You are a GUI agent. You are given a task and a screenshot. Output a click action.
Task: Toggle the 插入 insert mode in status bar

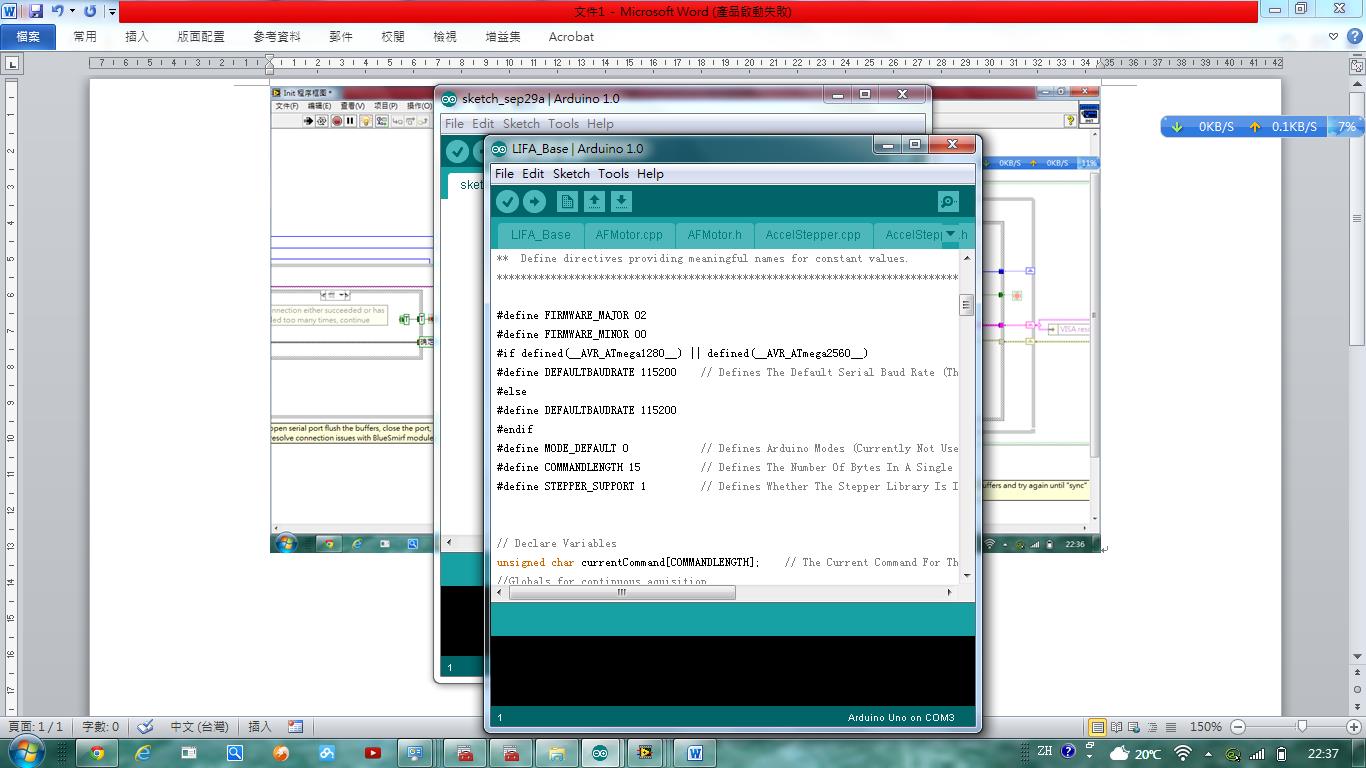click(x=260, y=727)
